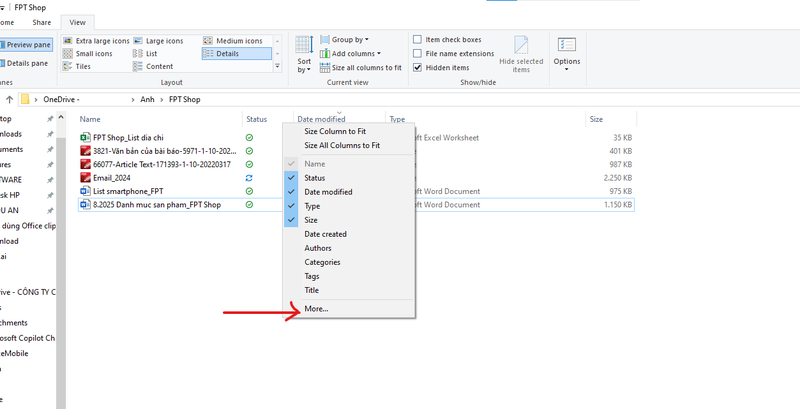Open More... in column menu
Screen dimensions: 800x409
(x=349, y=309)
